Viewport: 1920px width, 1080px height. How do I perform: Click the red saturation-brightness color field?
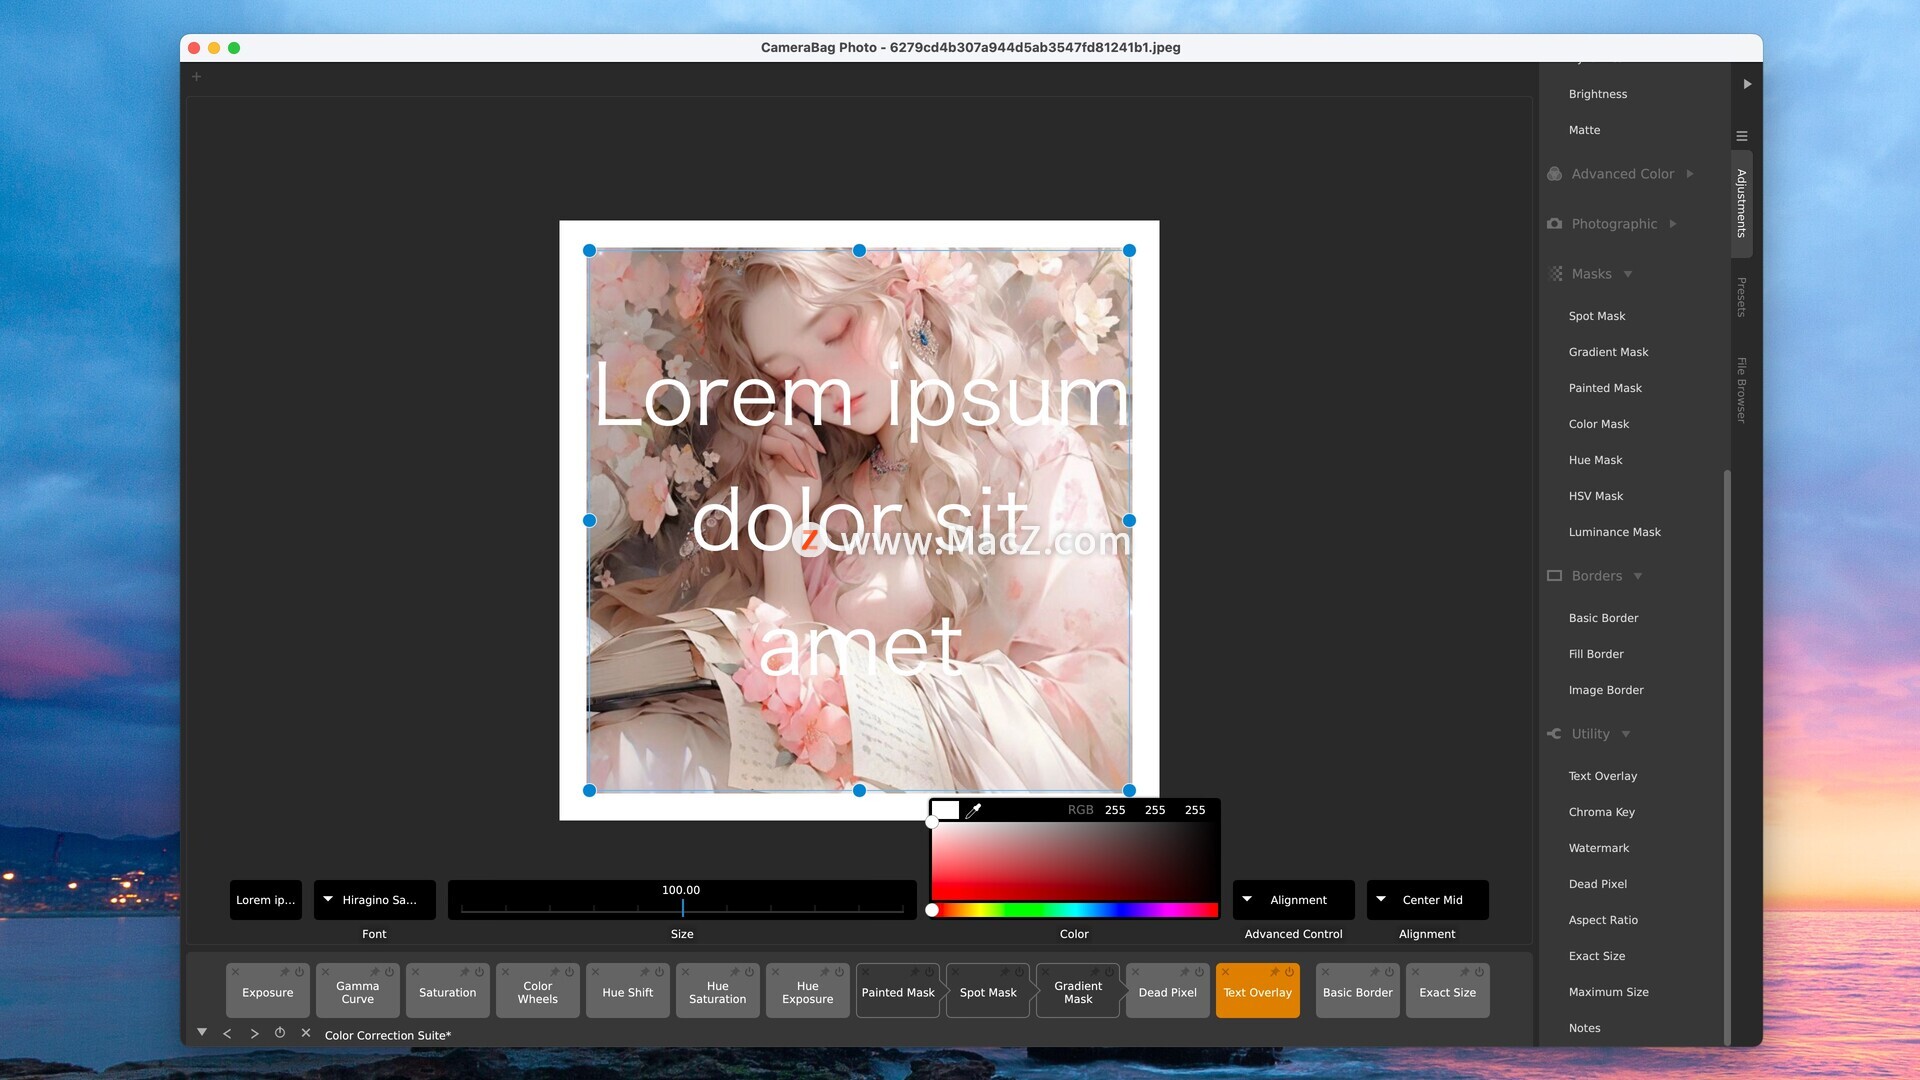(x=1075, y=862)
